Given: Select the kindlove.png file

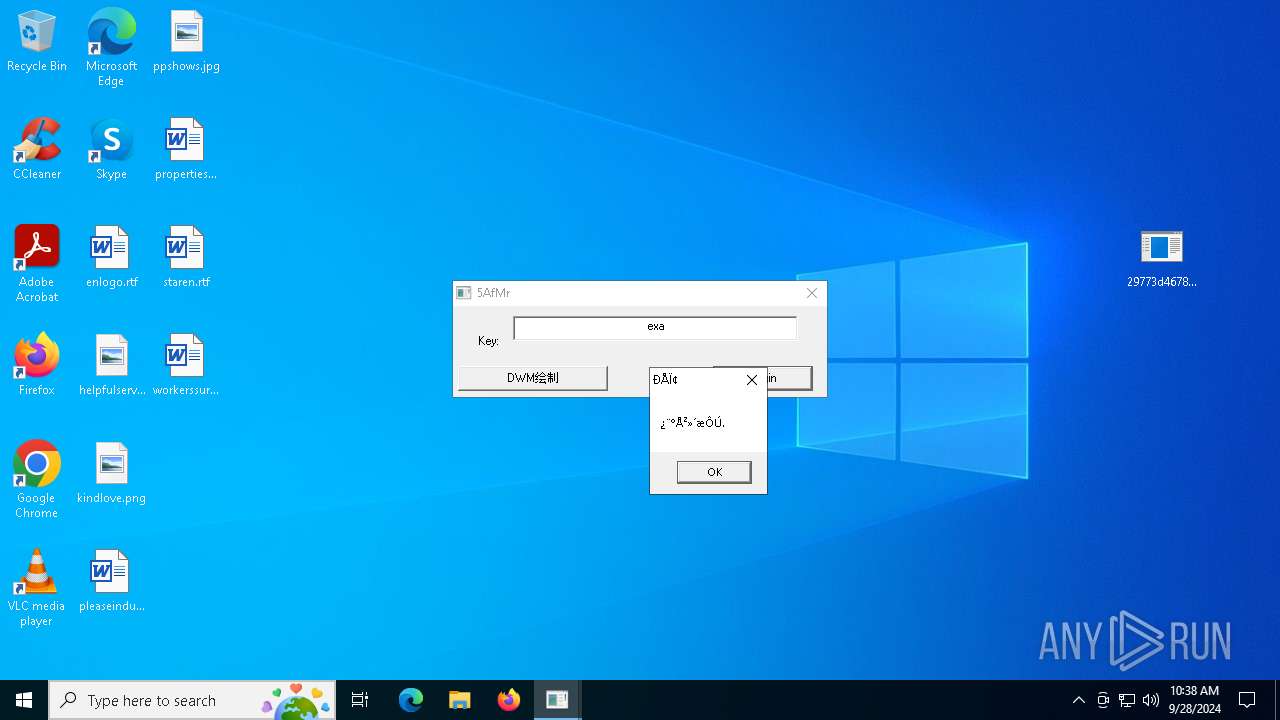Looking at the screenshot, I should tap(111, 474).
